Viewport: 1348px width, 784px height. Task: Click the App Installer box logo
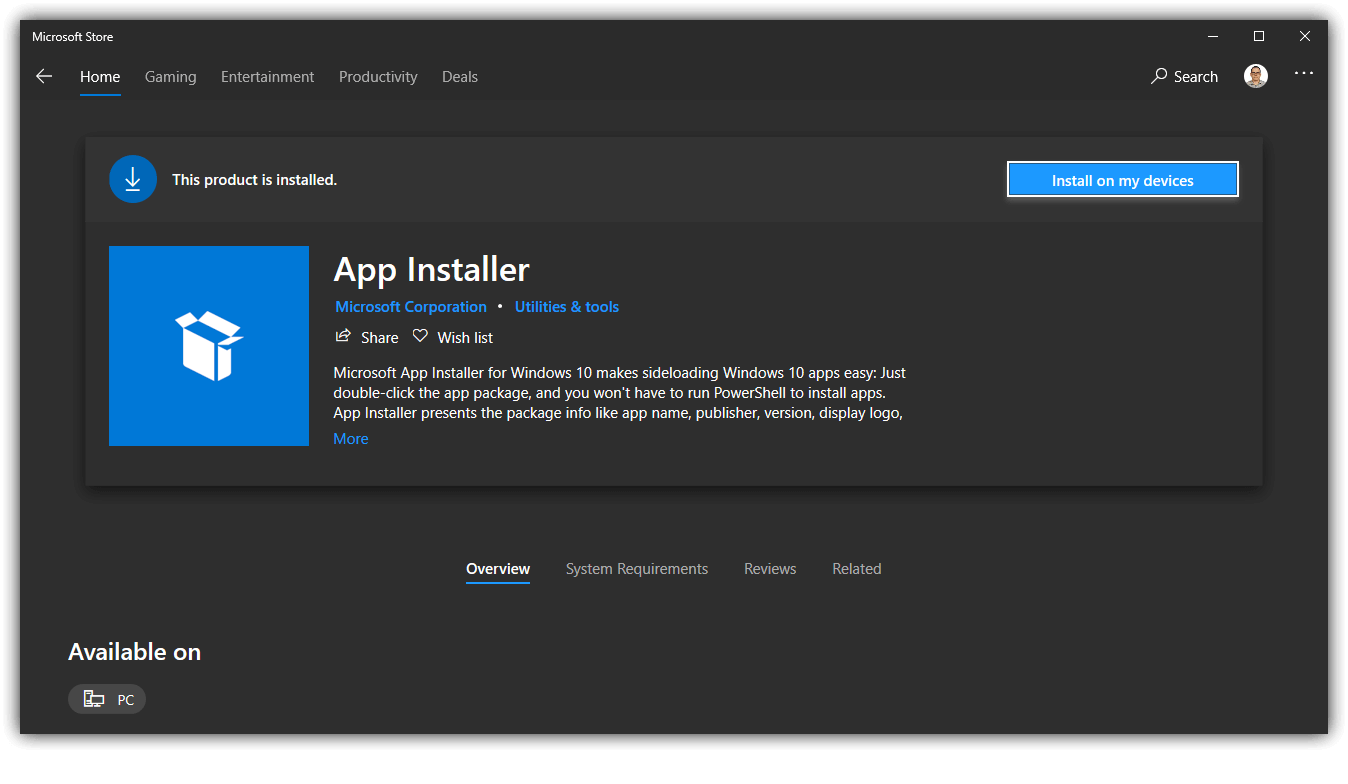point(209,346)
